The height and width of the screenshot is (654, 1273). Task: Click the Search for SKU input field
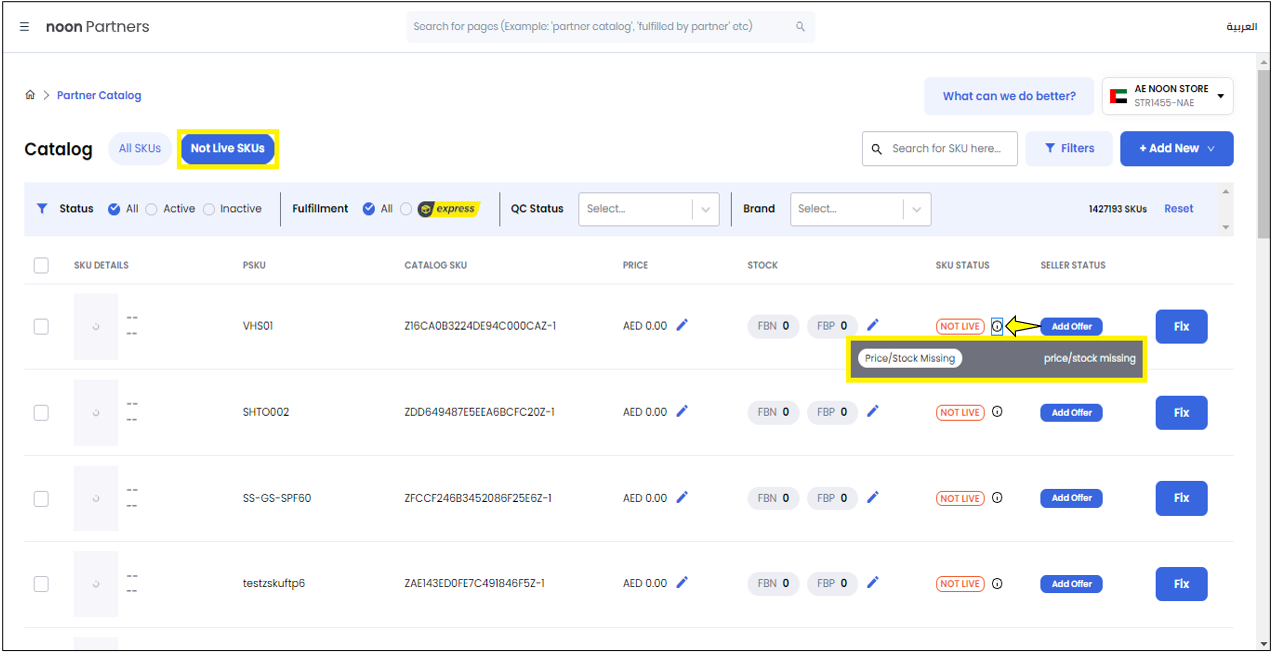coord(945,148)
